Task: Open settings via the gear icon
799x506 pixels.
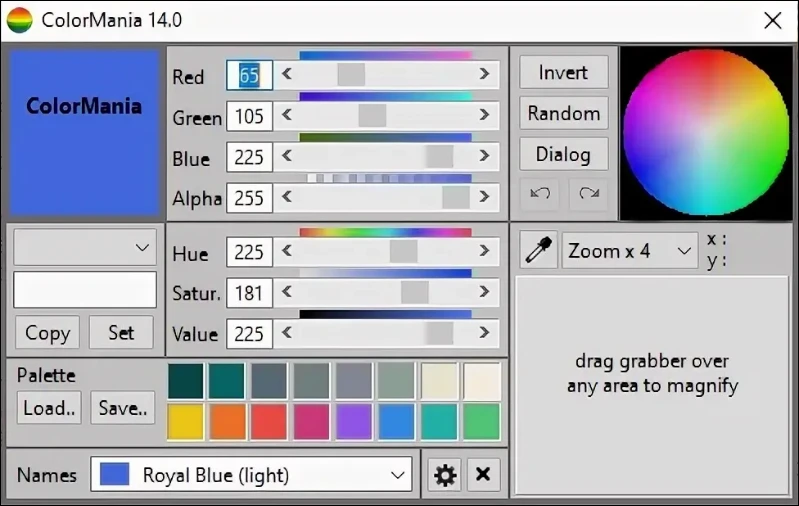Action: point(445,475)
